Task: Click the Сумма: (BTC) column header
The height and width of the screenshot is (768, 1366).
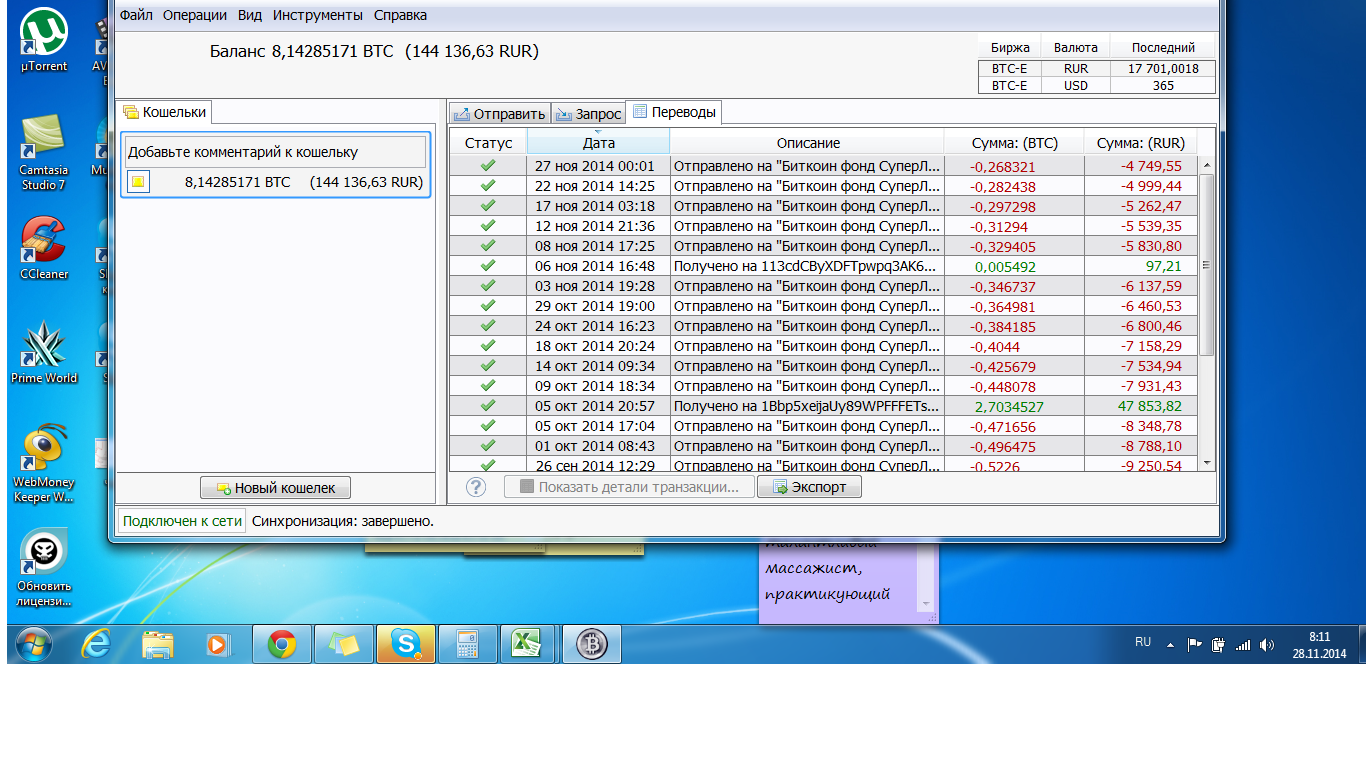Action: [1014, 143]
